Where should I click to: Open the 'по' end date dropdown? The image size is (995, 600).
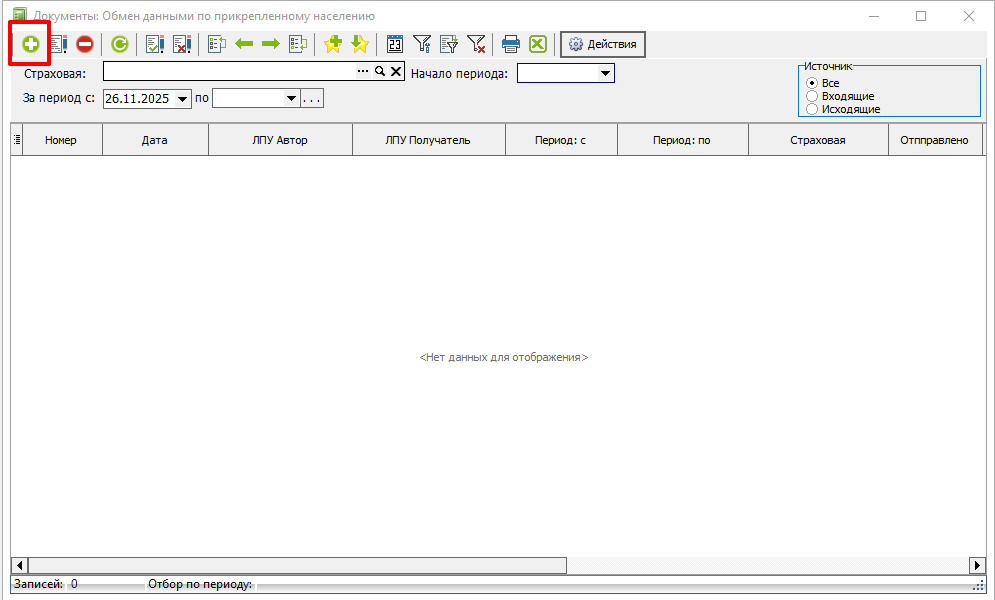[x=291, y=99]
